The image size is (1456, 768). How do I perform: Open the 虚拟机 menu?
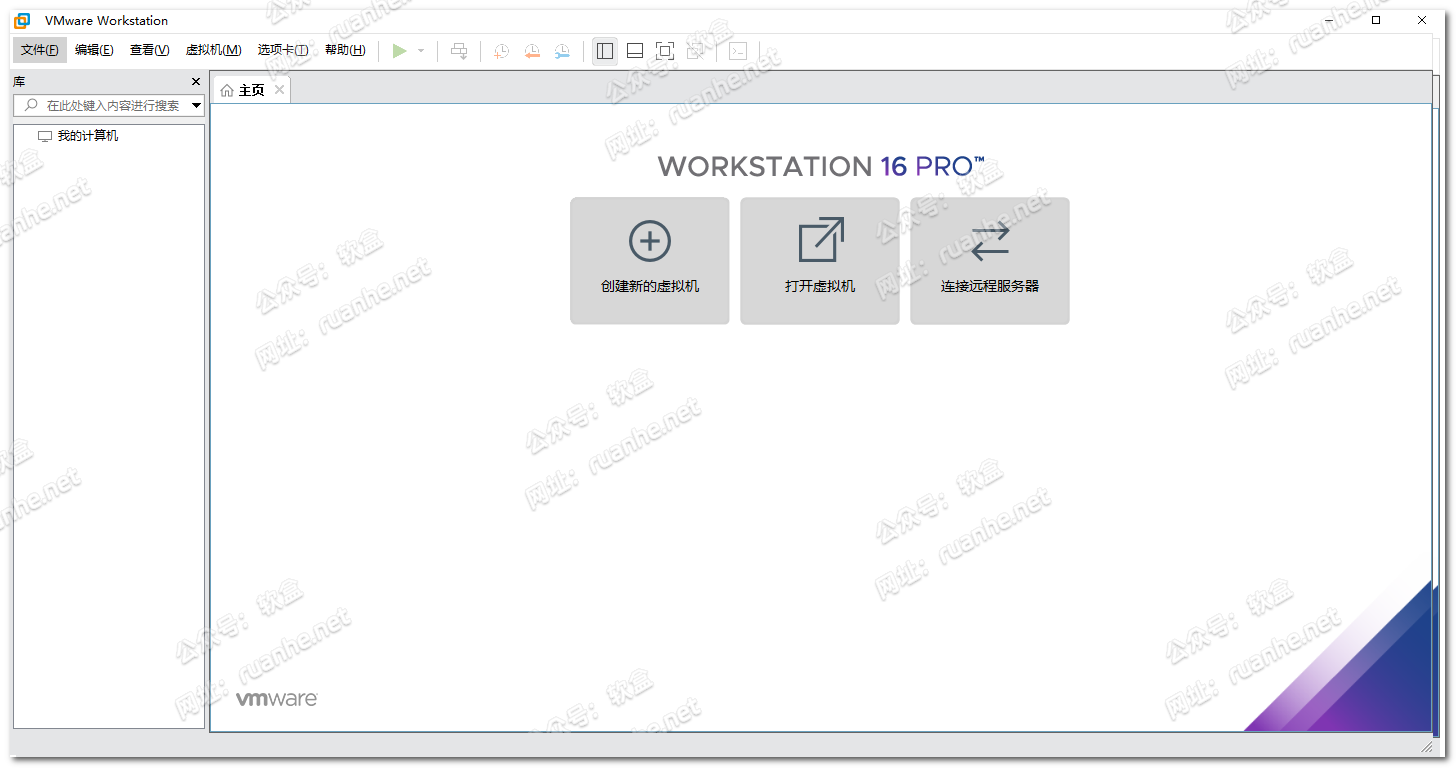tap(213, 50)
